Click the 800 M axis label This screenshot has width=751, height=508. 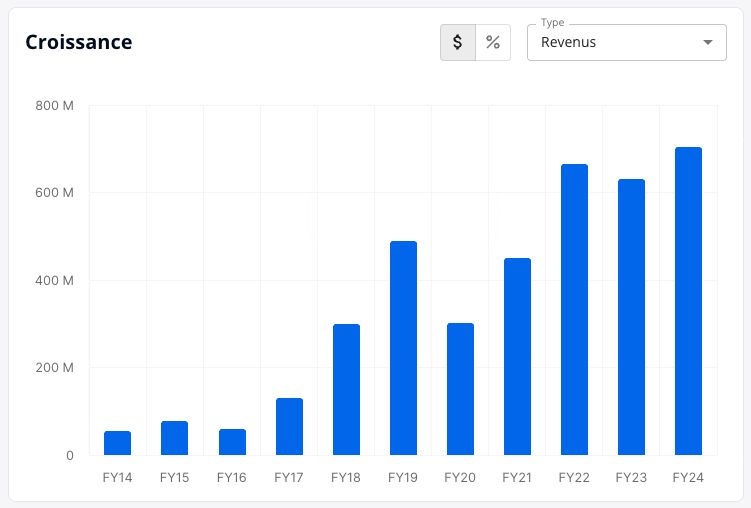[x=54, y=105]
